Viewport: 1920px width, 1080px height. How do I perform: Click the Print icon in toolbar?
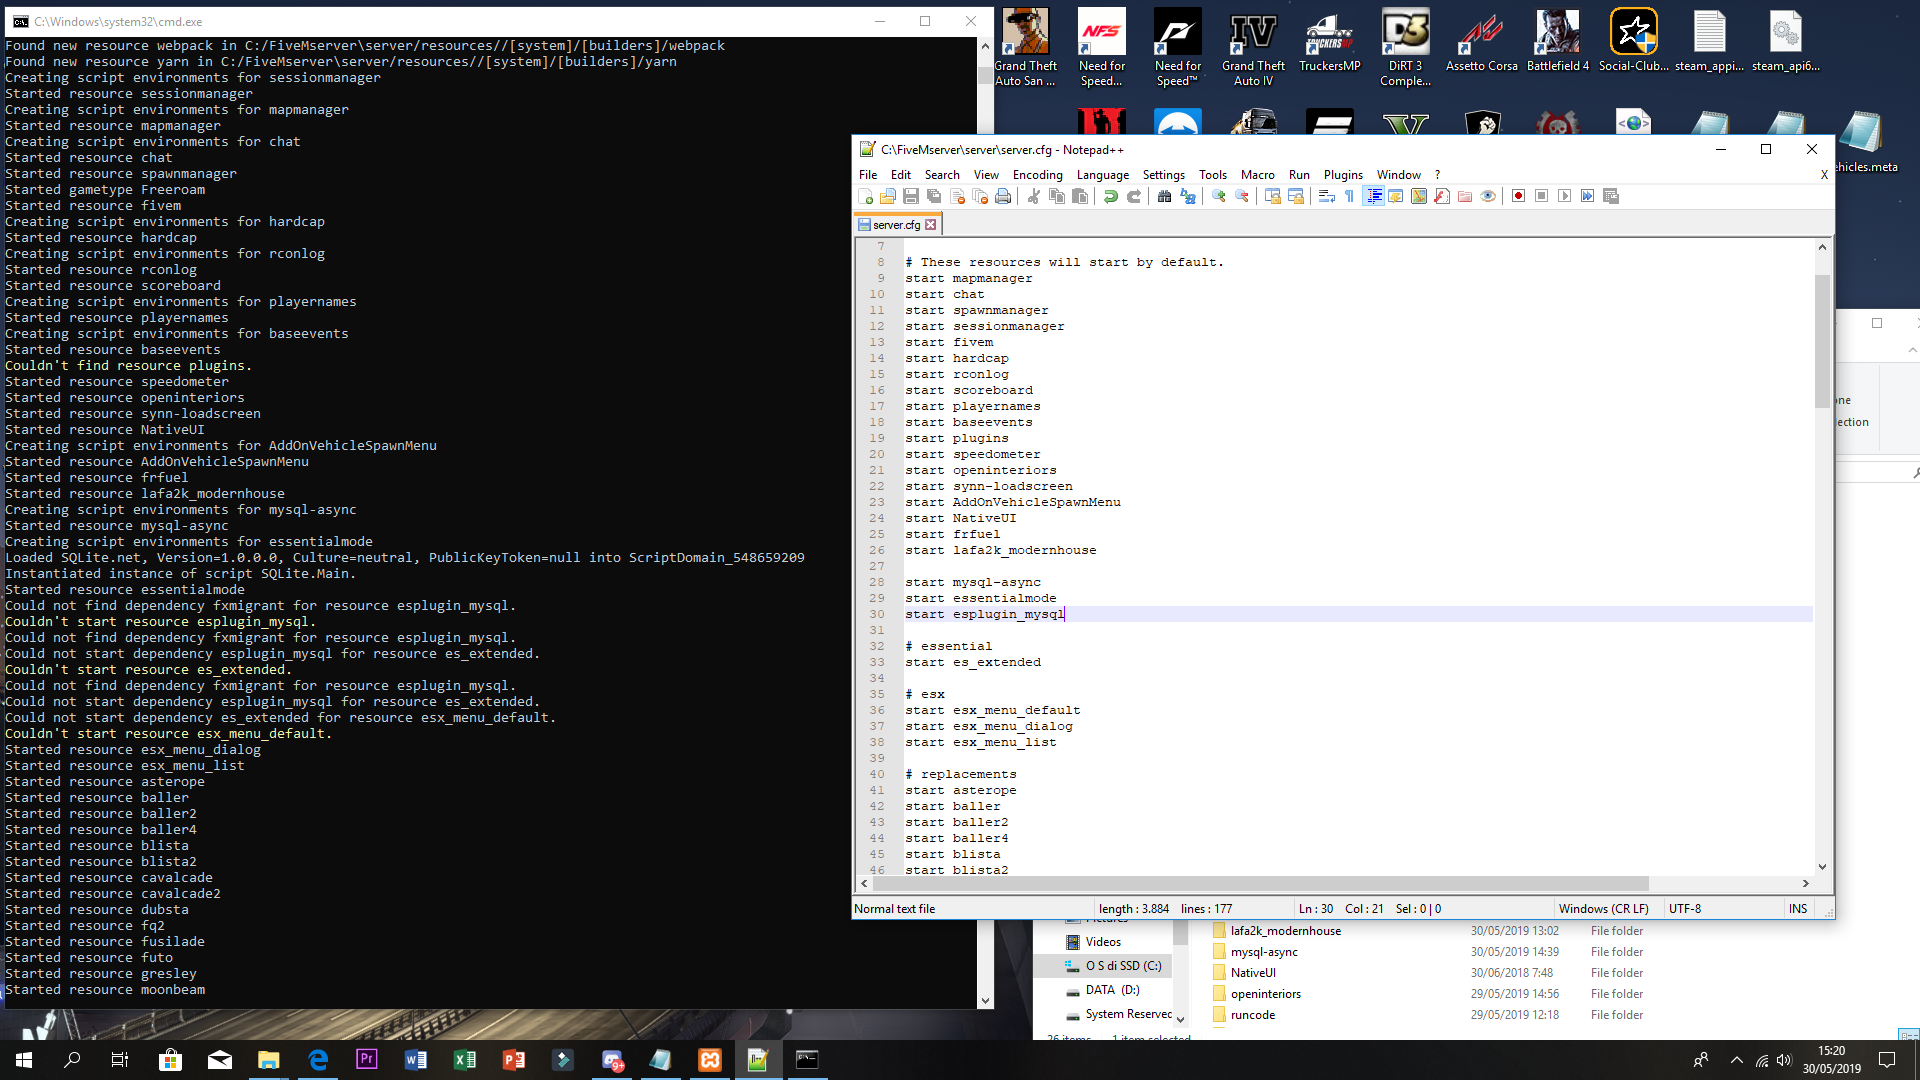(1003, 196)
